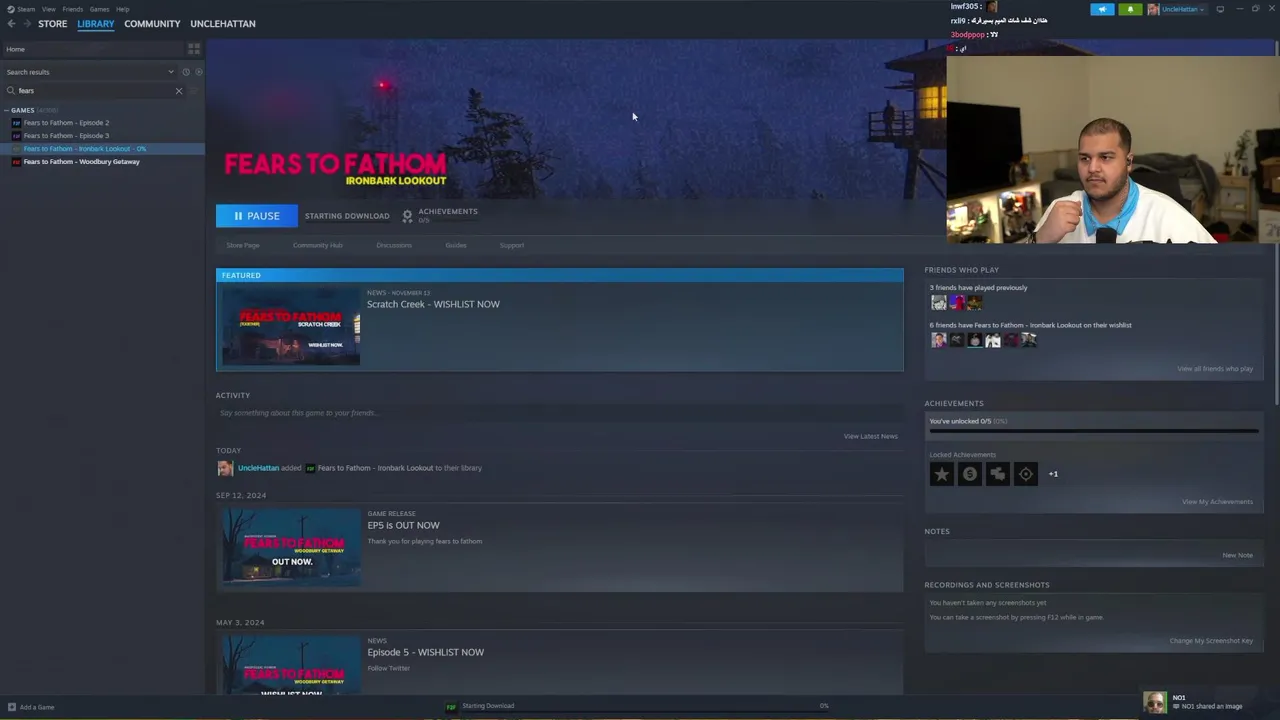Click the activity comment input field
1280x720 pixels.
(x=559, y=413)
